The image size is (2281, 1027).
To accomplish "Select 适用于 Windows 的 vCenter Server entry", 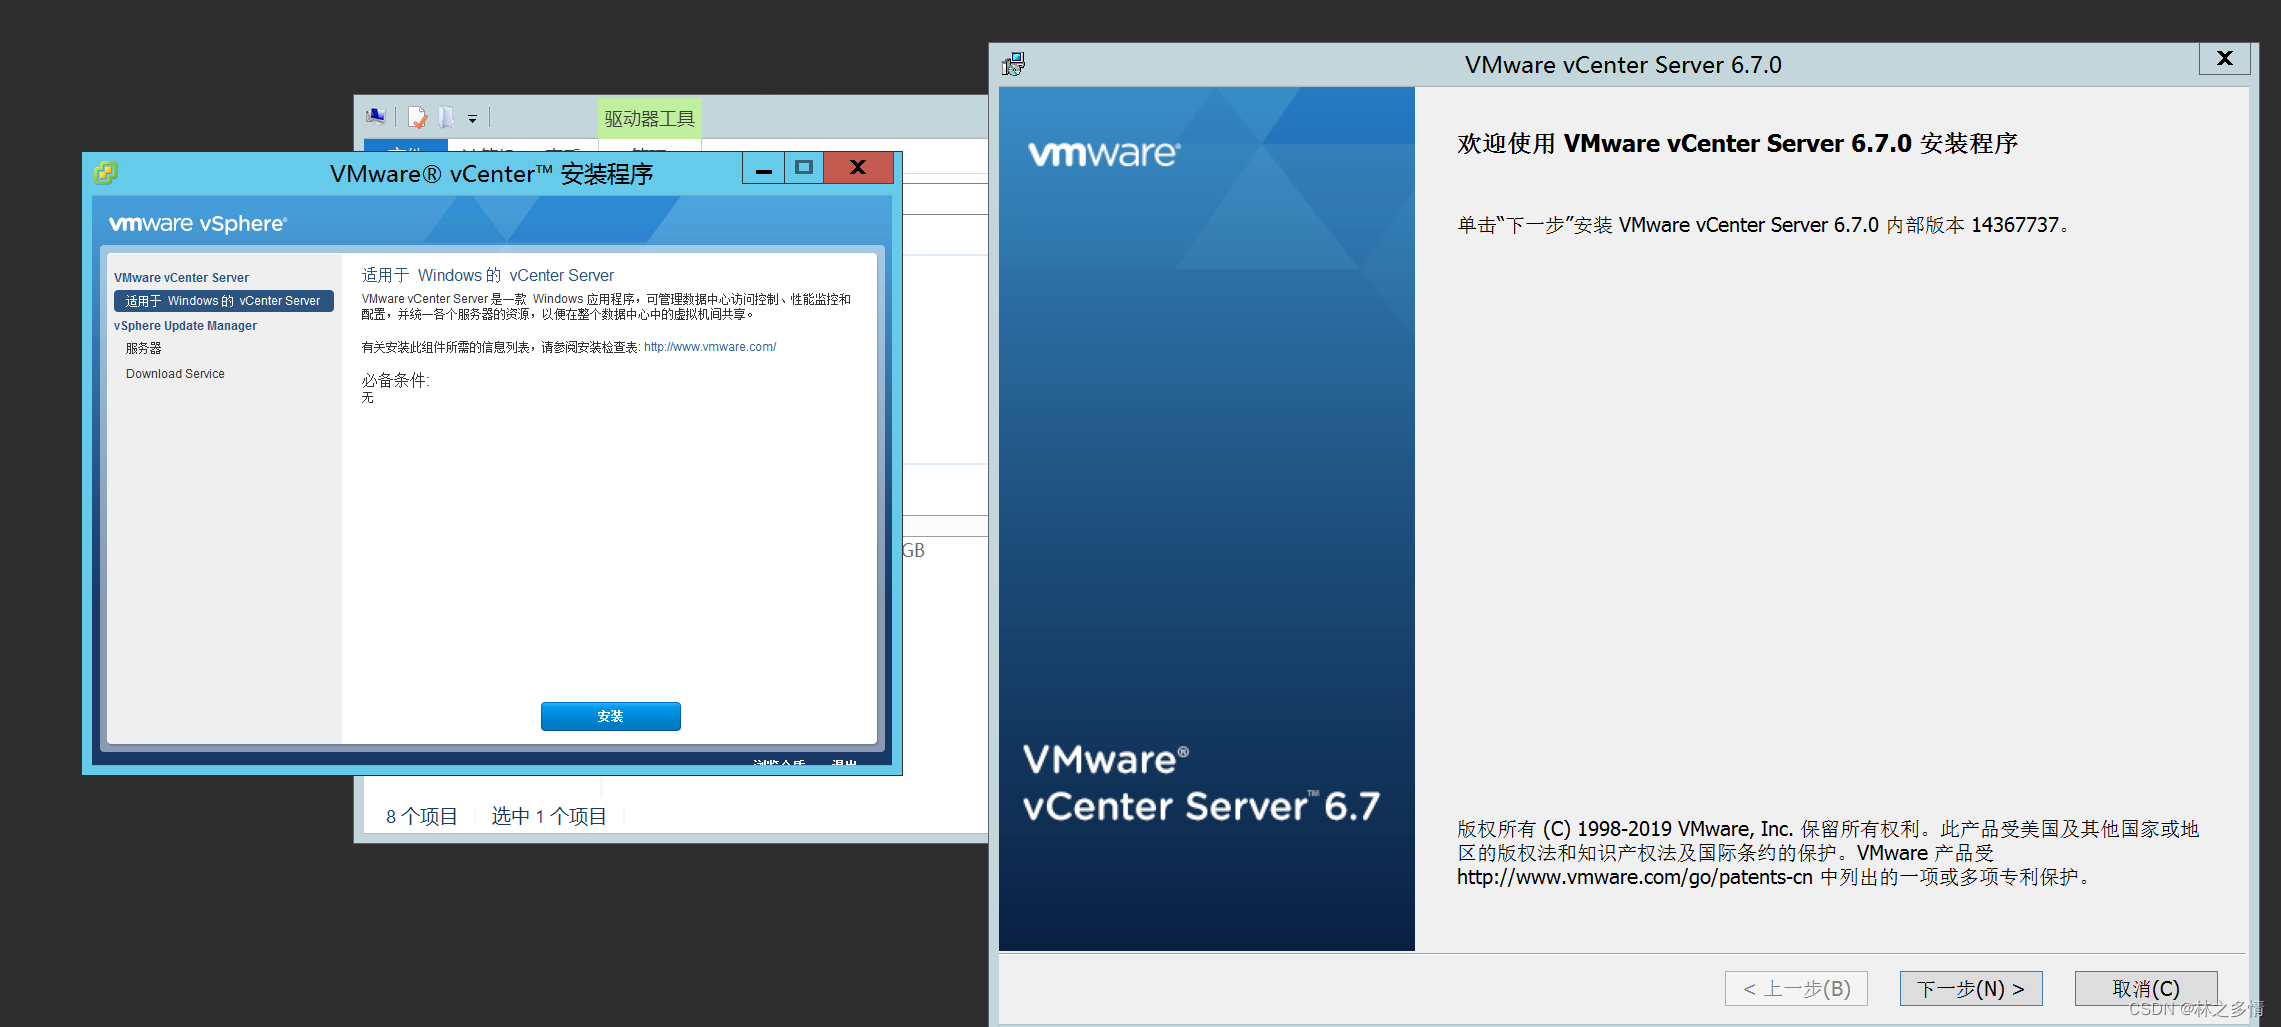I will tap(223, 300).
